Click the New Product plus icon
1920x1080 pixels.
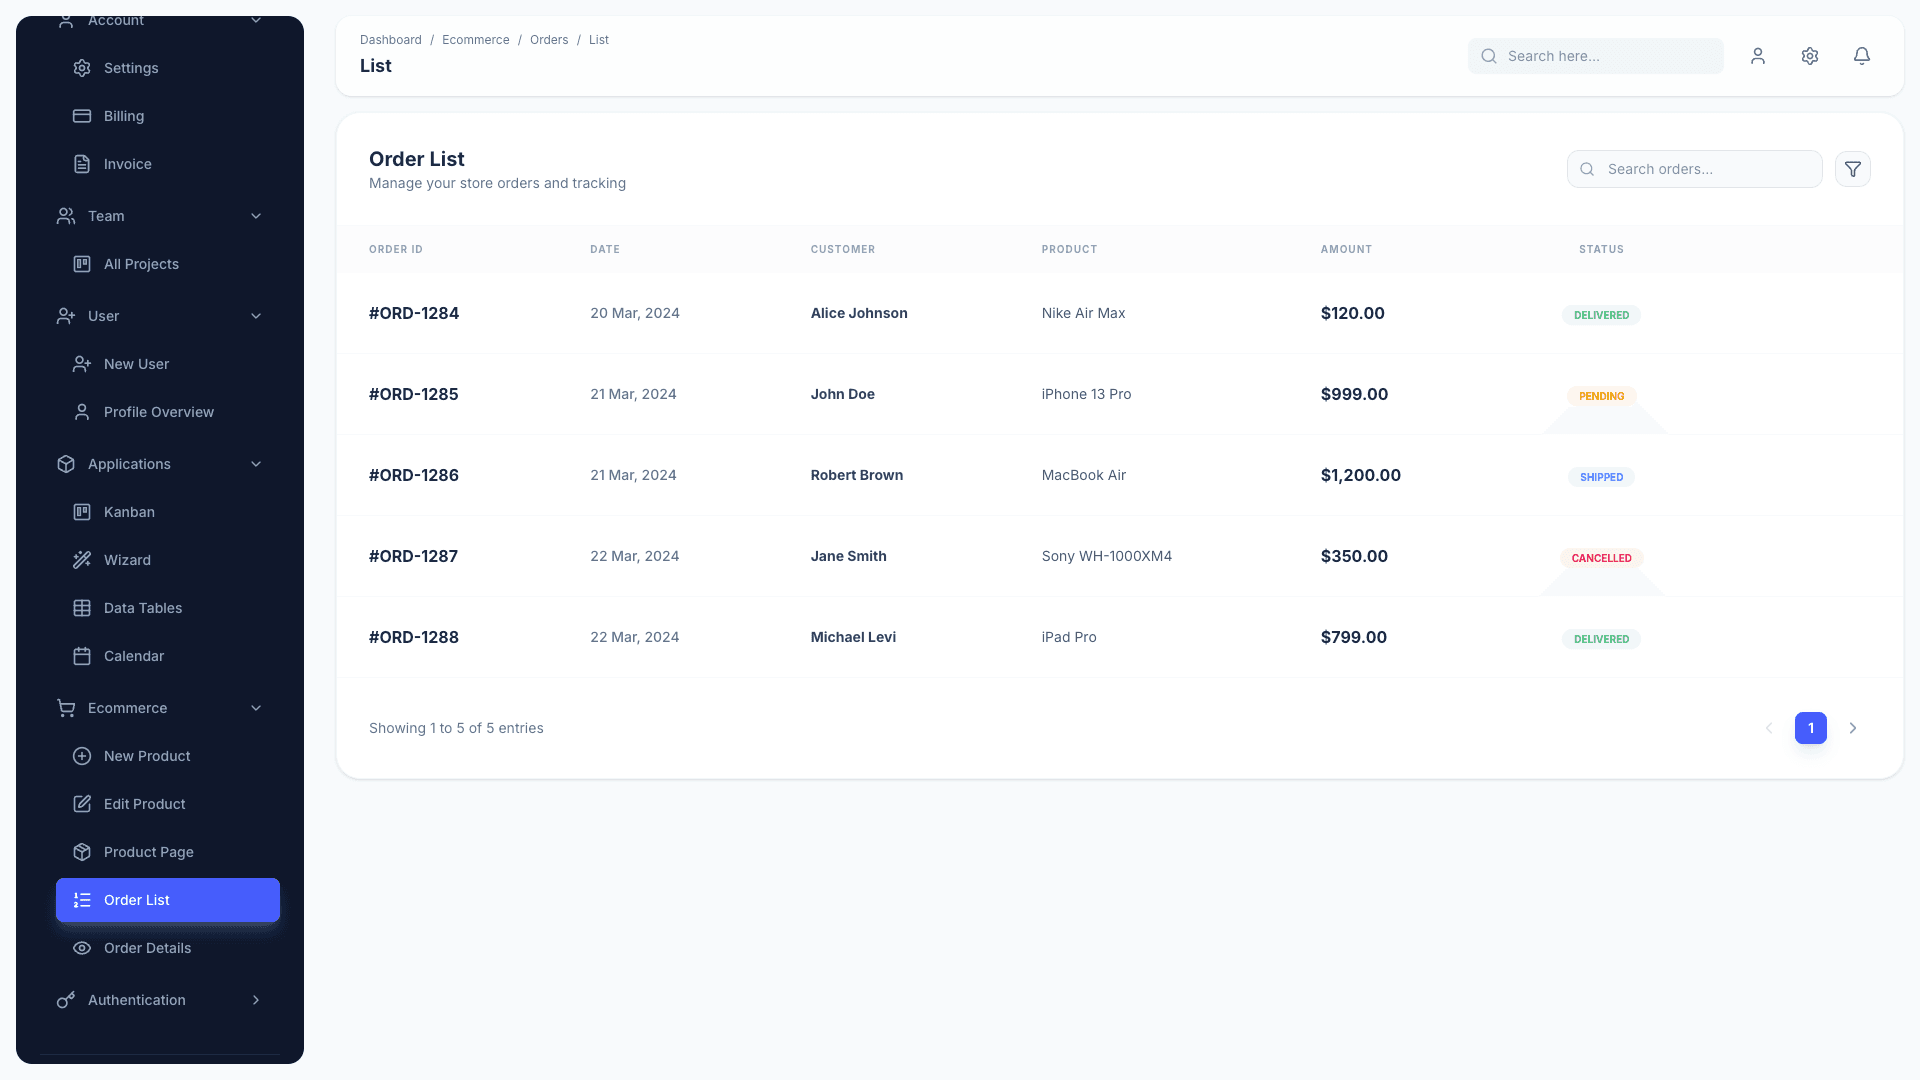(x=82, y=756)
